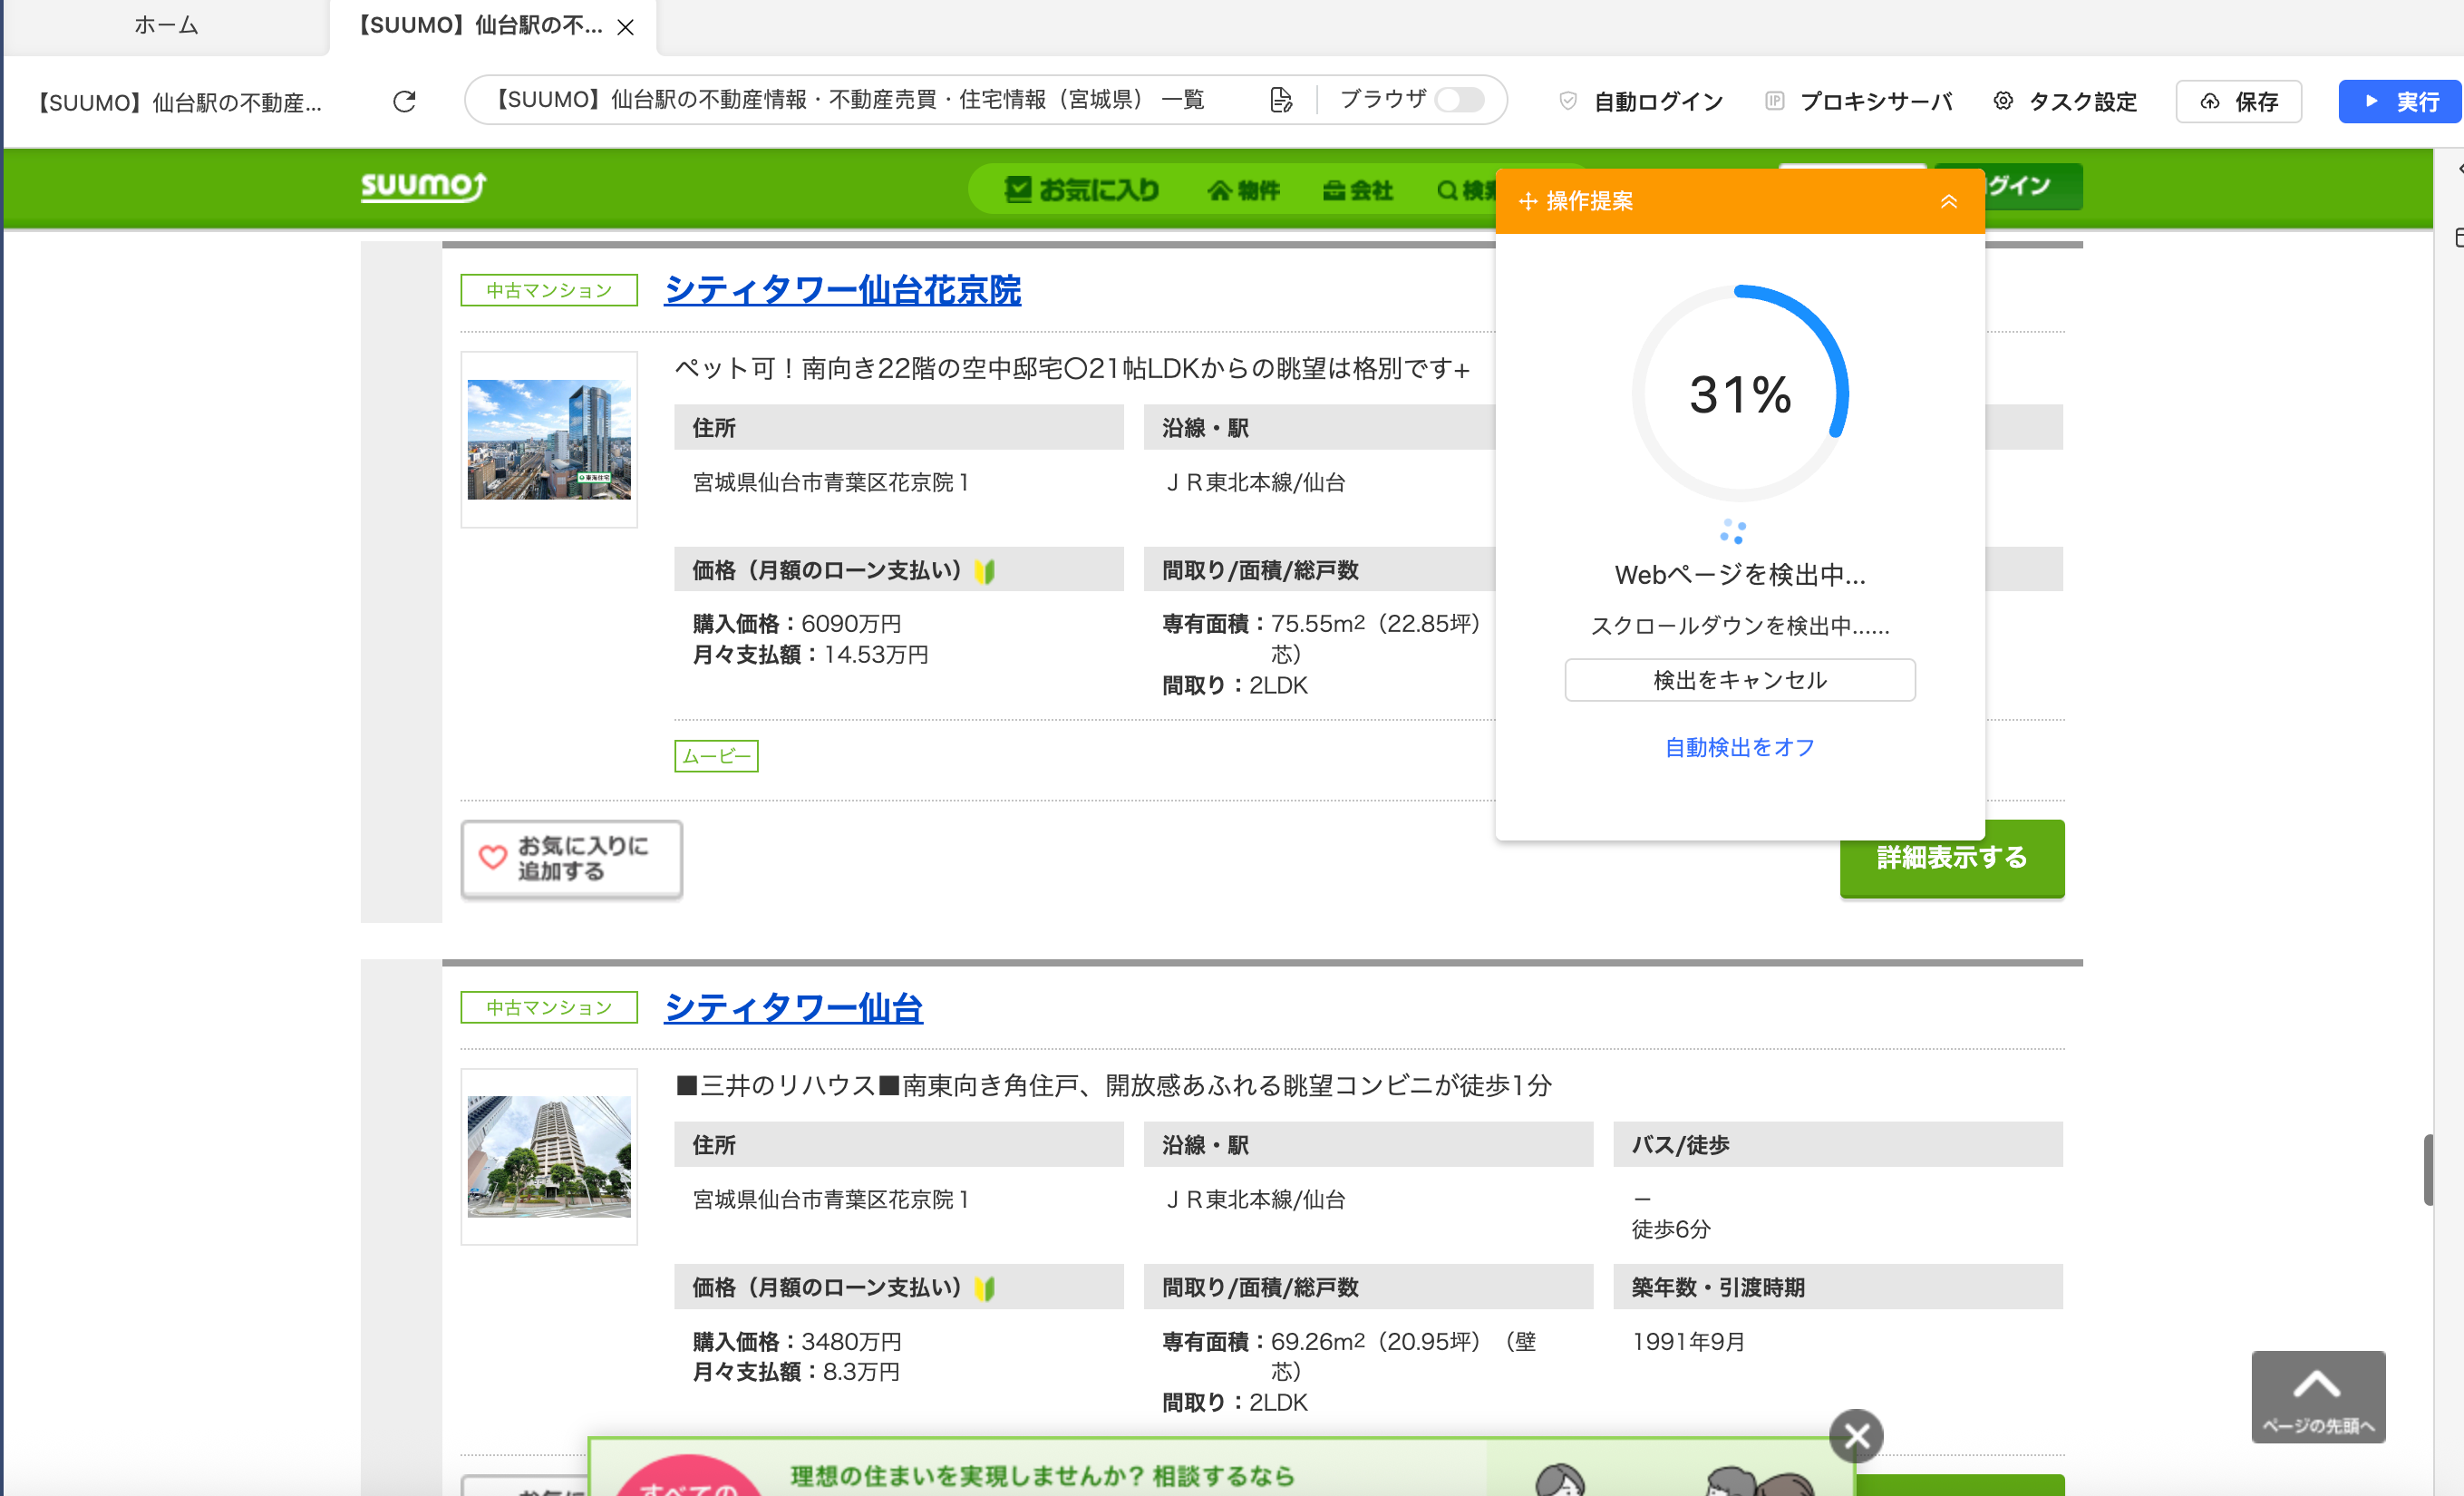Click the beginner-mark icon in second 価格 header

coord(985,1288)
